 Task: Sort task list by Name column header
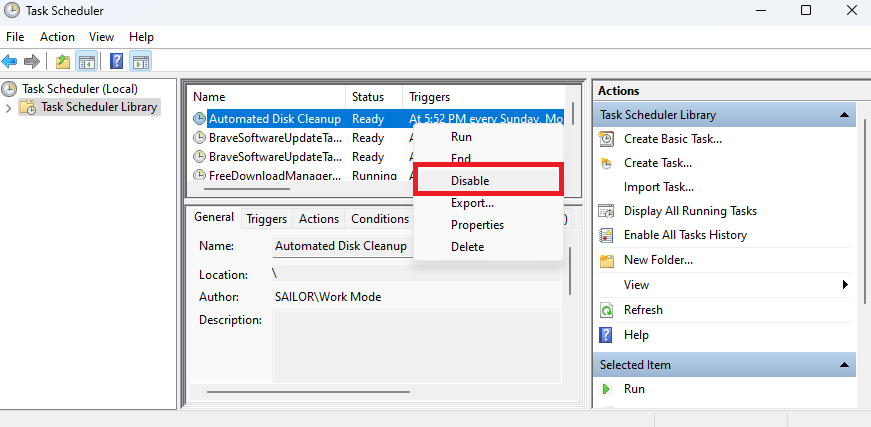pyautogui.click(x=266, y=97)
